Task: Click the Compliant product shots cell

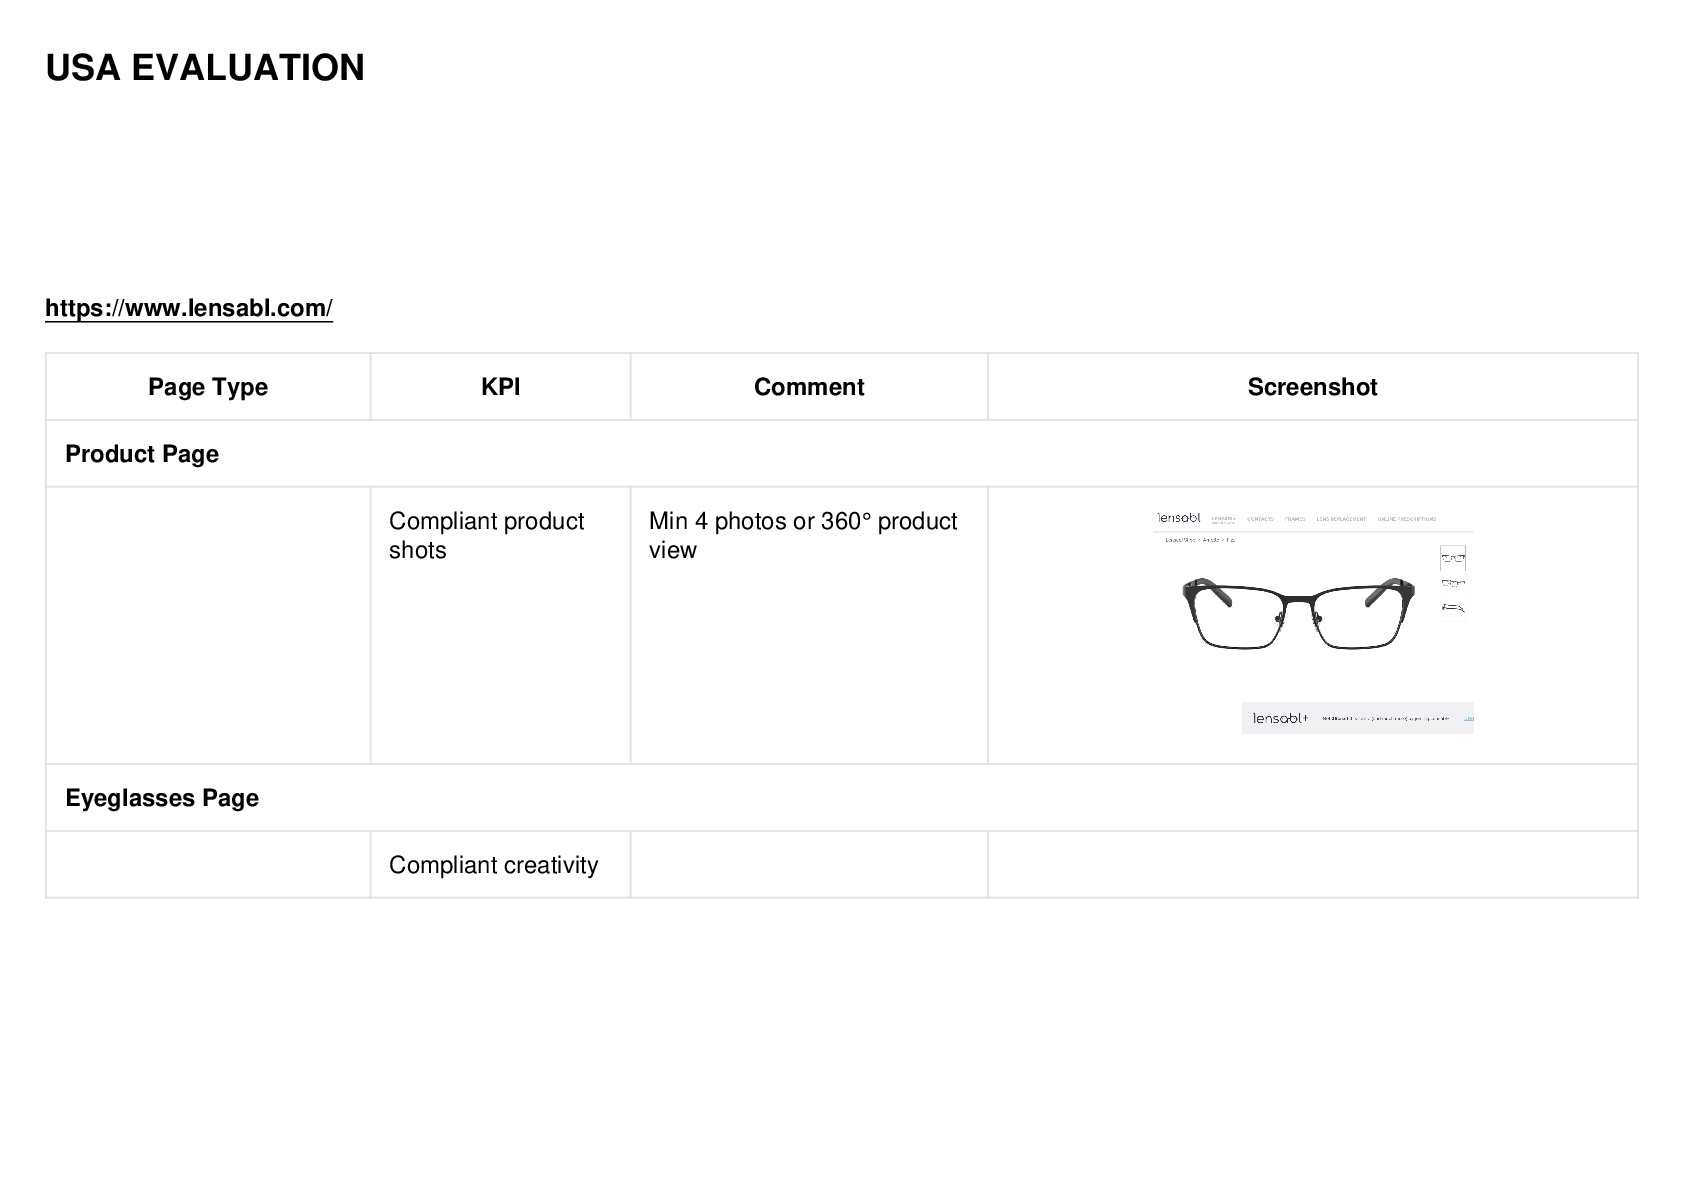Action: pyautogui.click(x=500, y=626)
